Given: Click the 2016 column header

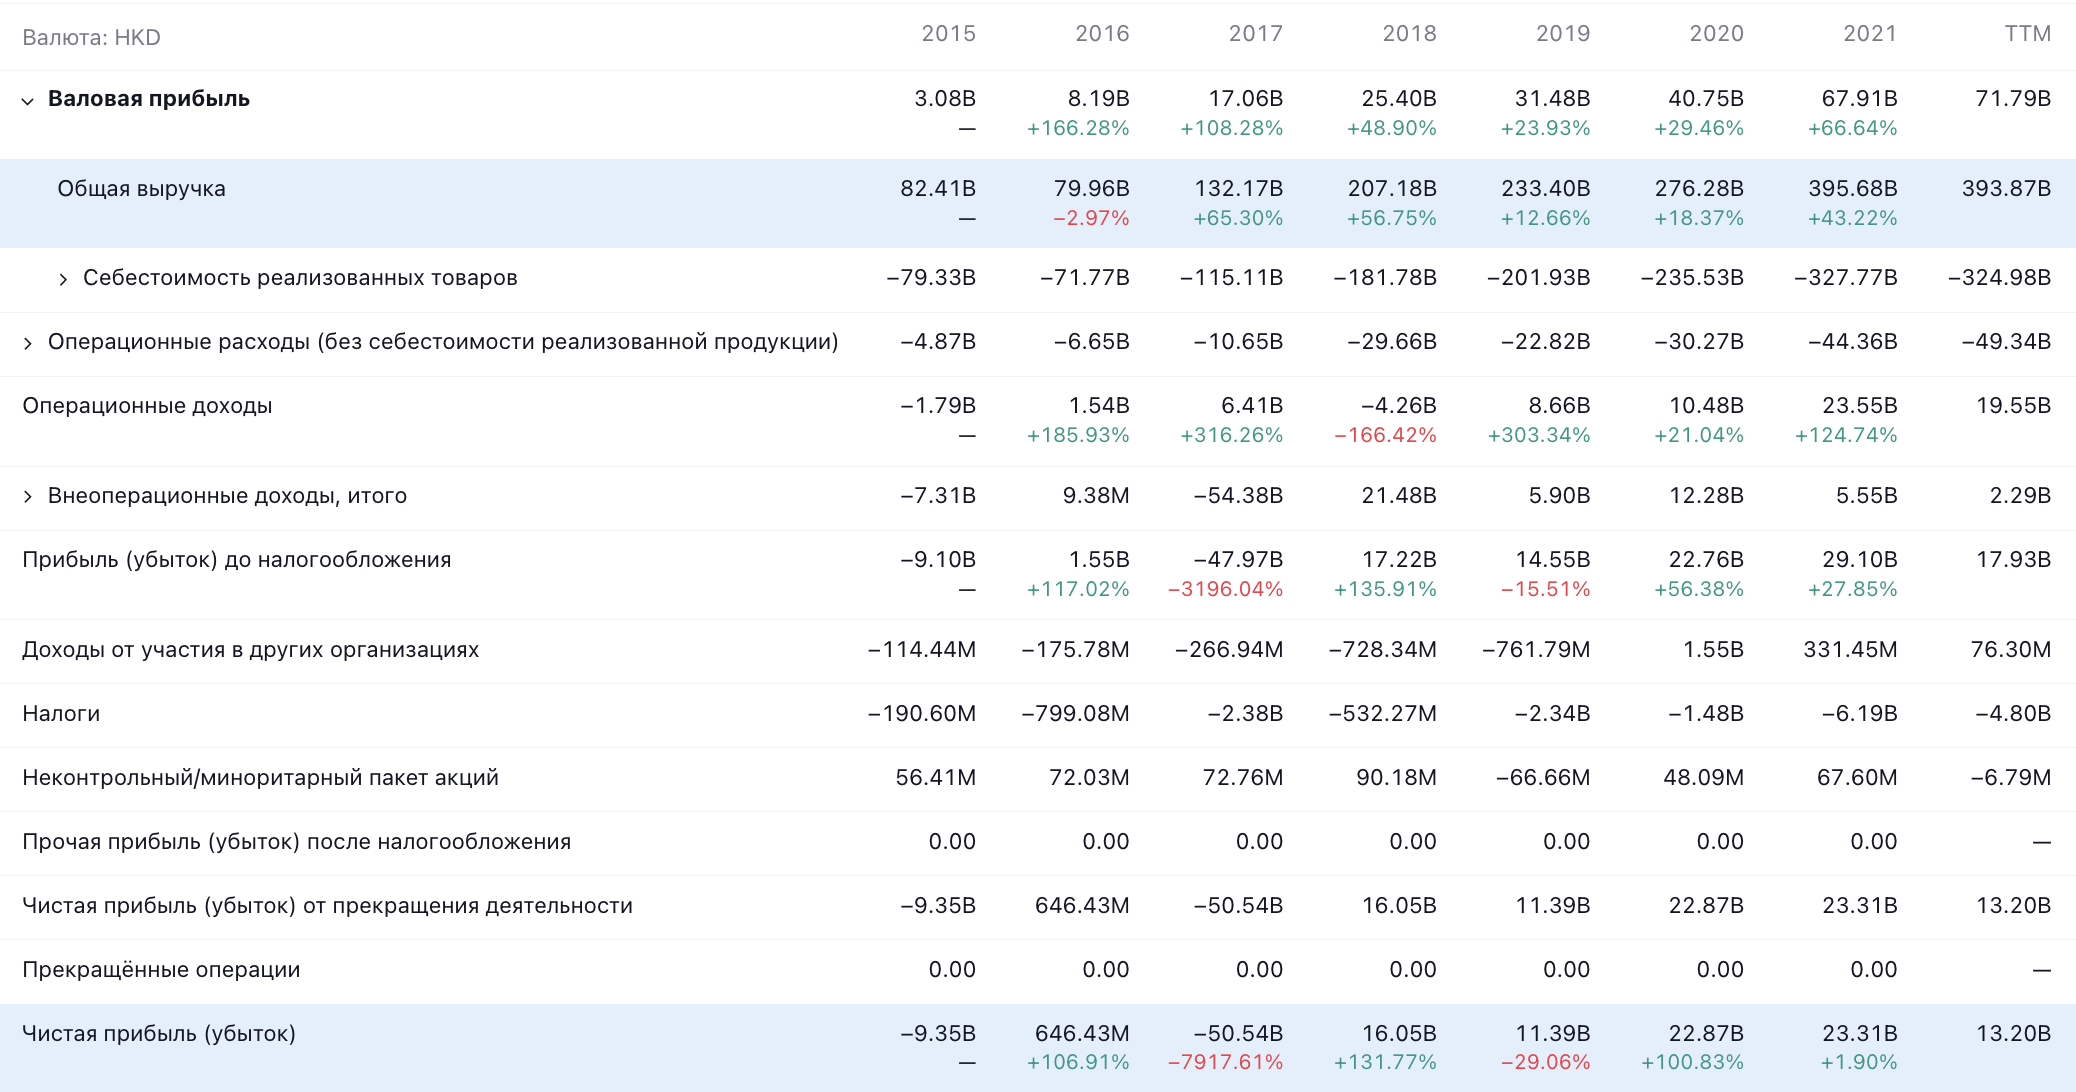Looking at the screenshot, I should (1102, 34).
